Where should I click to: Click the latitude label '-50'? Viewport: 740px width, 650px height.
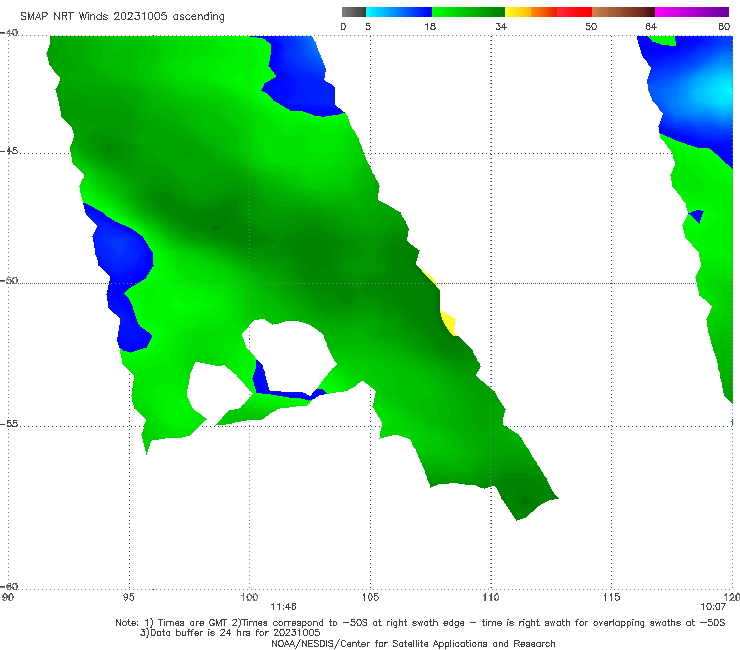pos(9,280)
